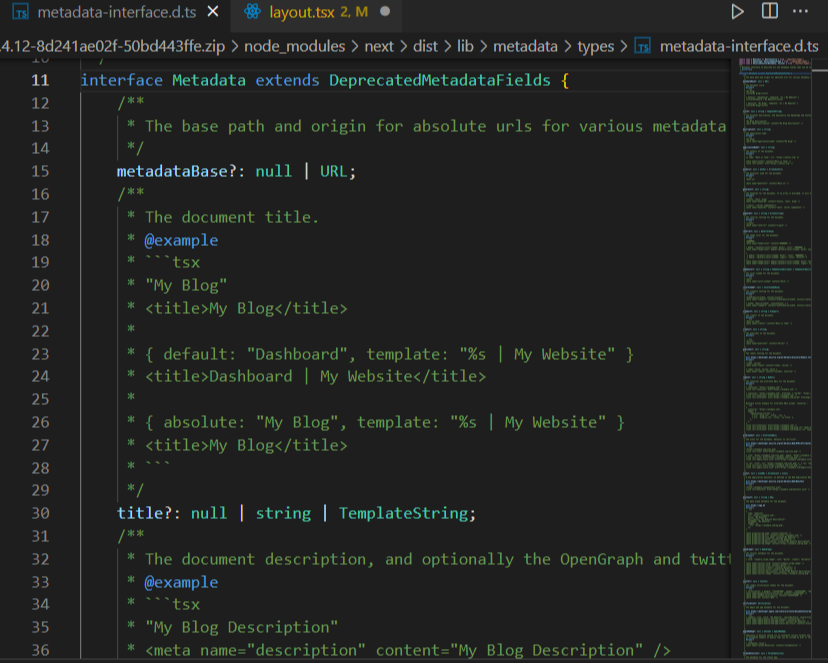
Task: Click the zip archive breadcrumb segment
Action: [x=112, y=46]
